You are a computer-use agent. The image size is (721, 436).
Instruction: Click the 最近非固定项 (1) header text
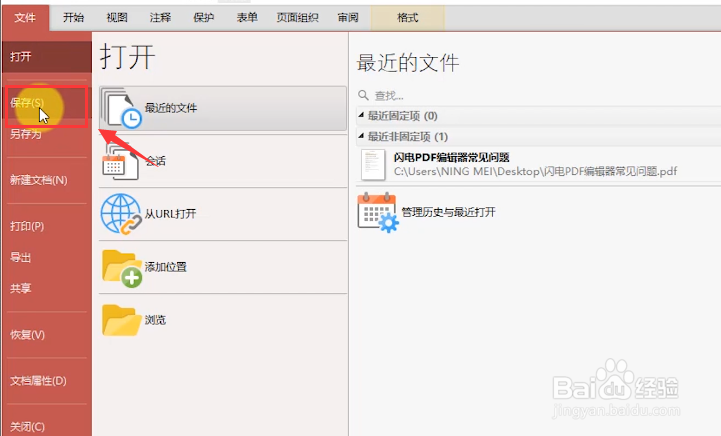pos(407,137)
